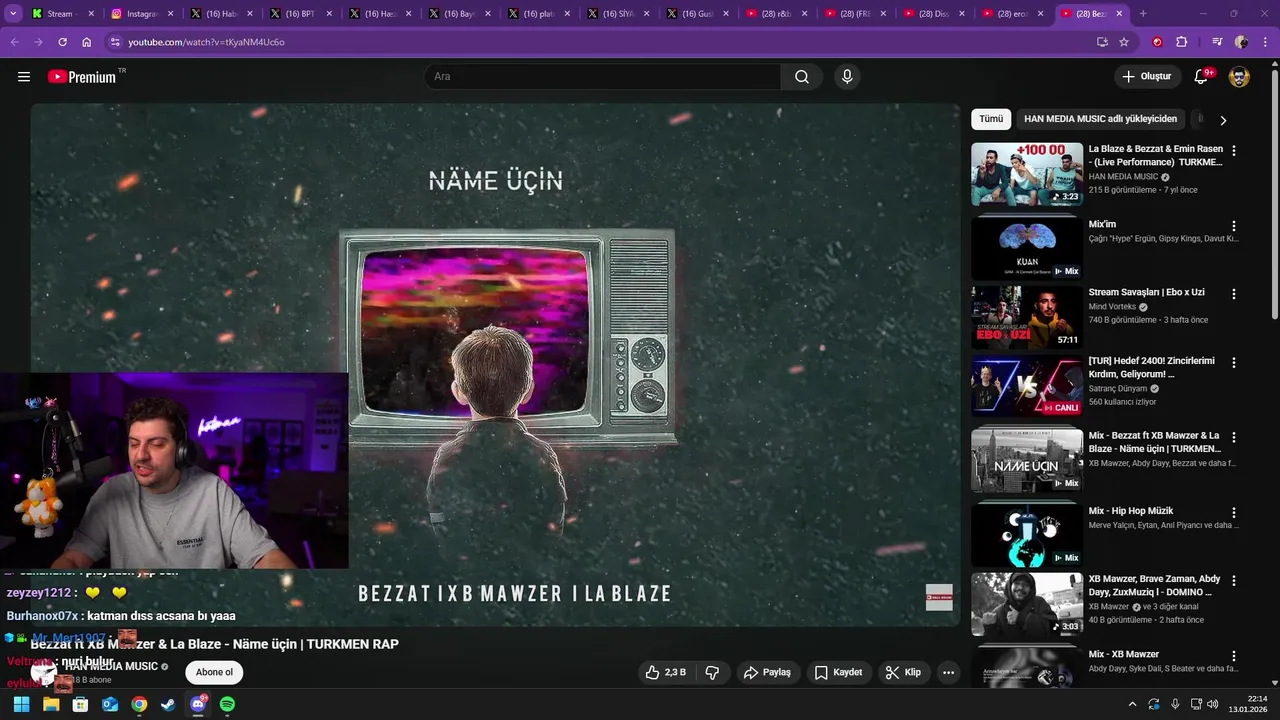Open the NÄME ÜÇIN mix thumbnail
Image resolution: width=1280 pixels, height=720 pixels.
point(1027,460)
